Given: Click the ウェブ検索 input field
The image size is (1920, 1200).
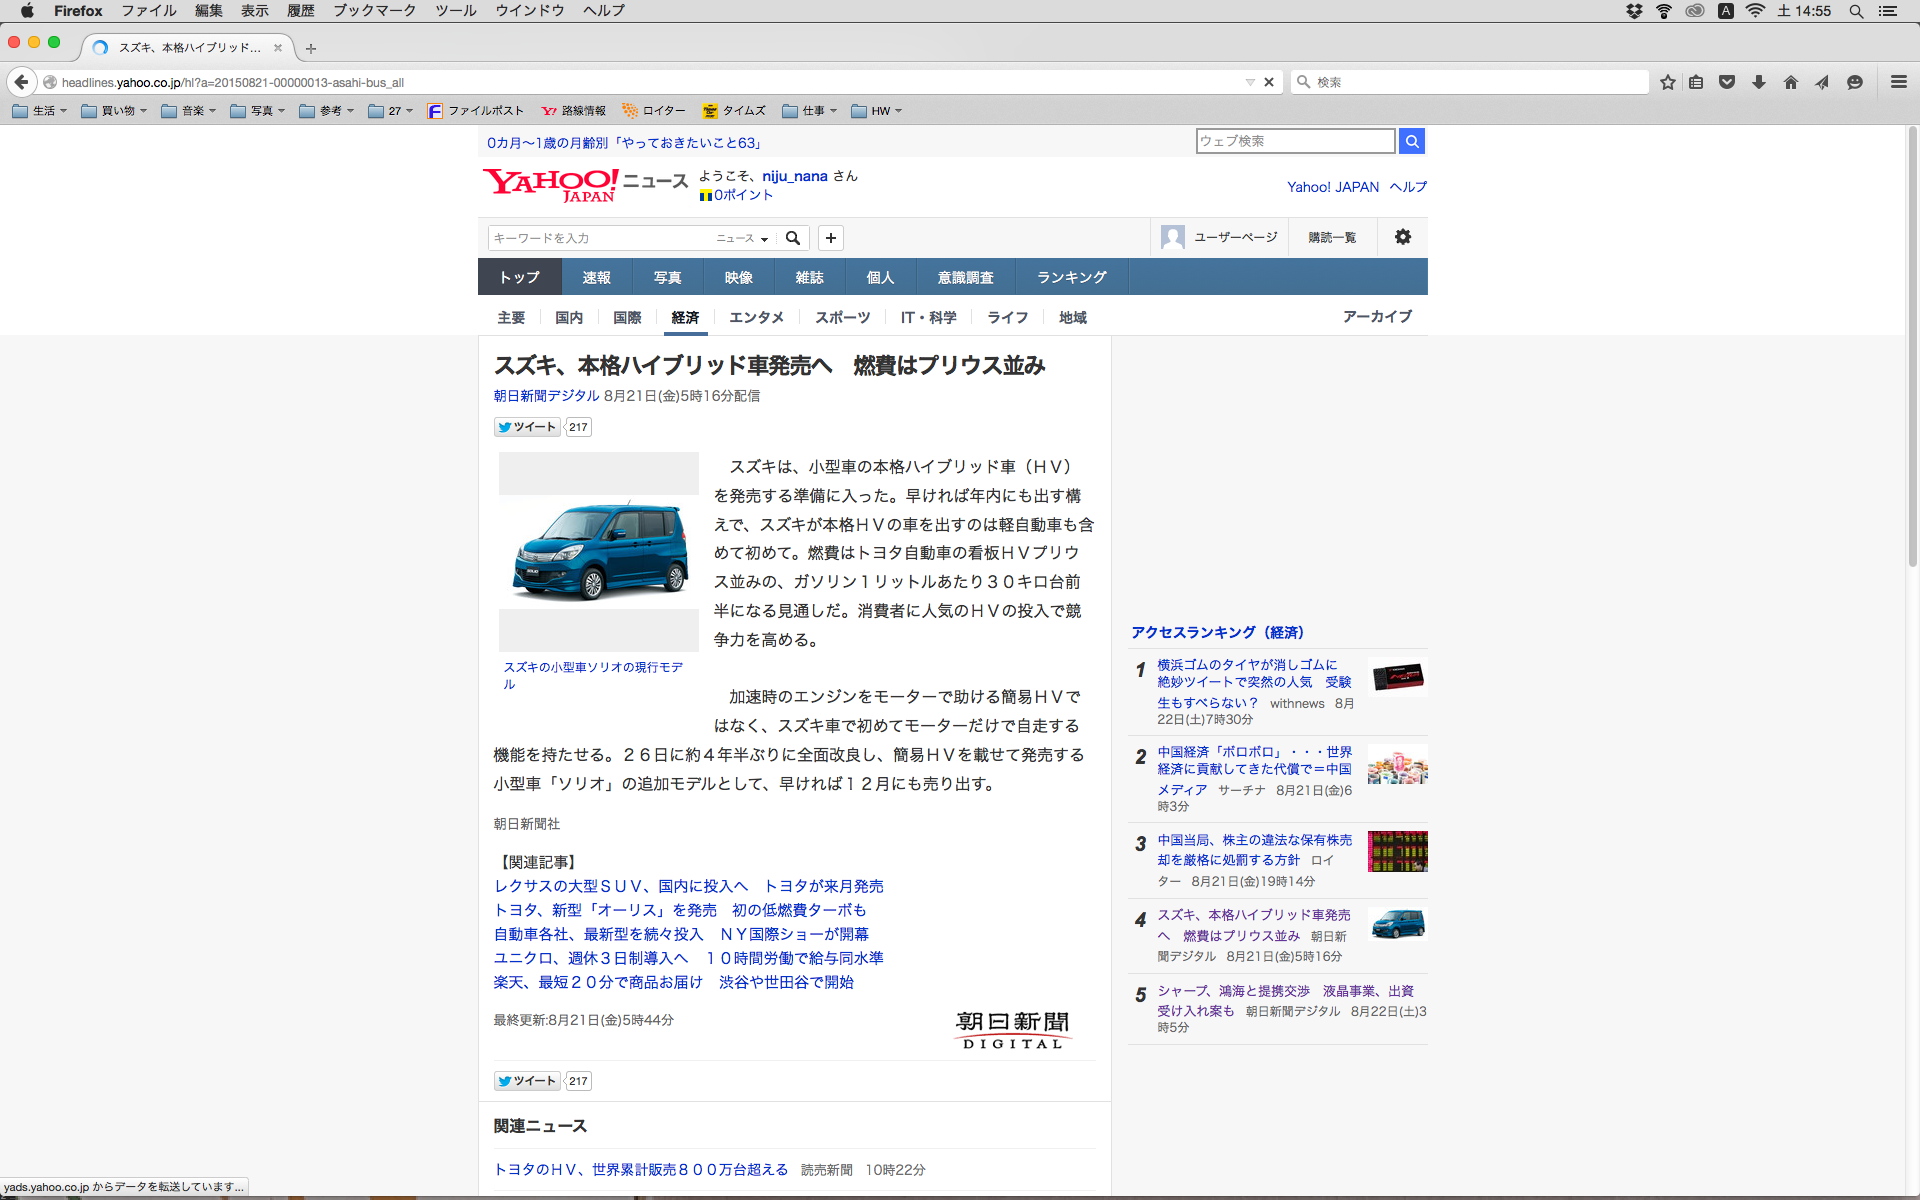Looking at the screenshot, I should pyautogui.click(x=1294, y=141).
